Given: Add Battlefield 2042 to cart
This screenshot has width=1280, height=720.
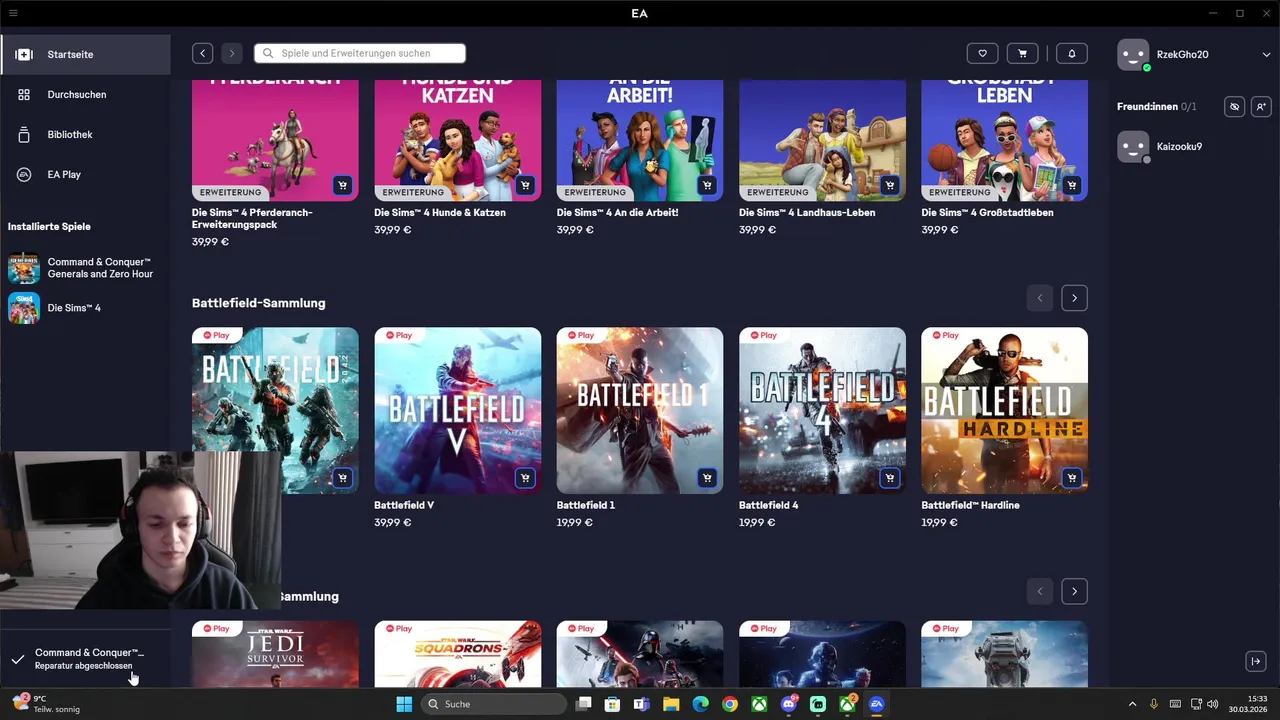Looking at the screenshot, I should (x=343, y=478).
